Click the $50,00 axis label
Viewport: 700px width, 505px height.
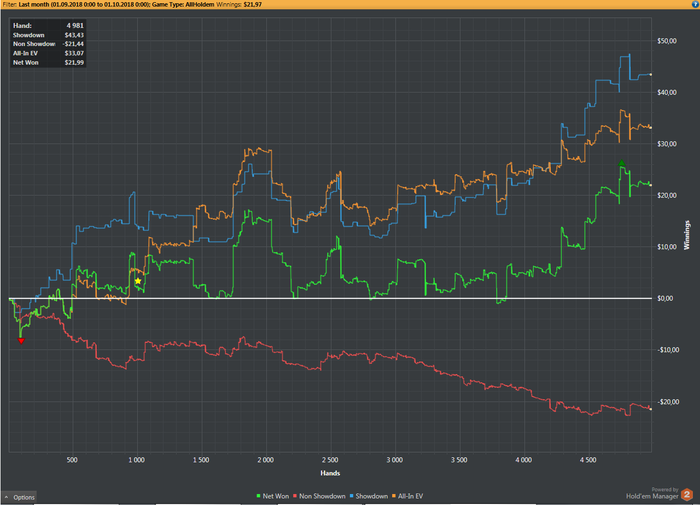click(x=667, y=41)
